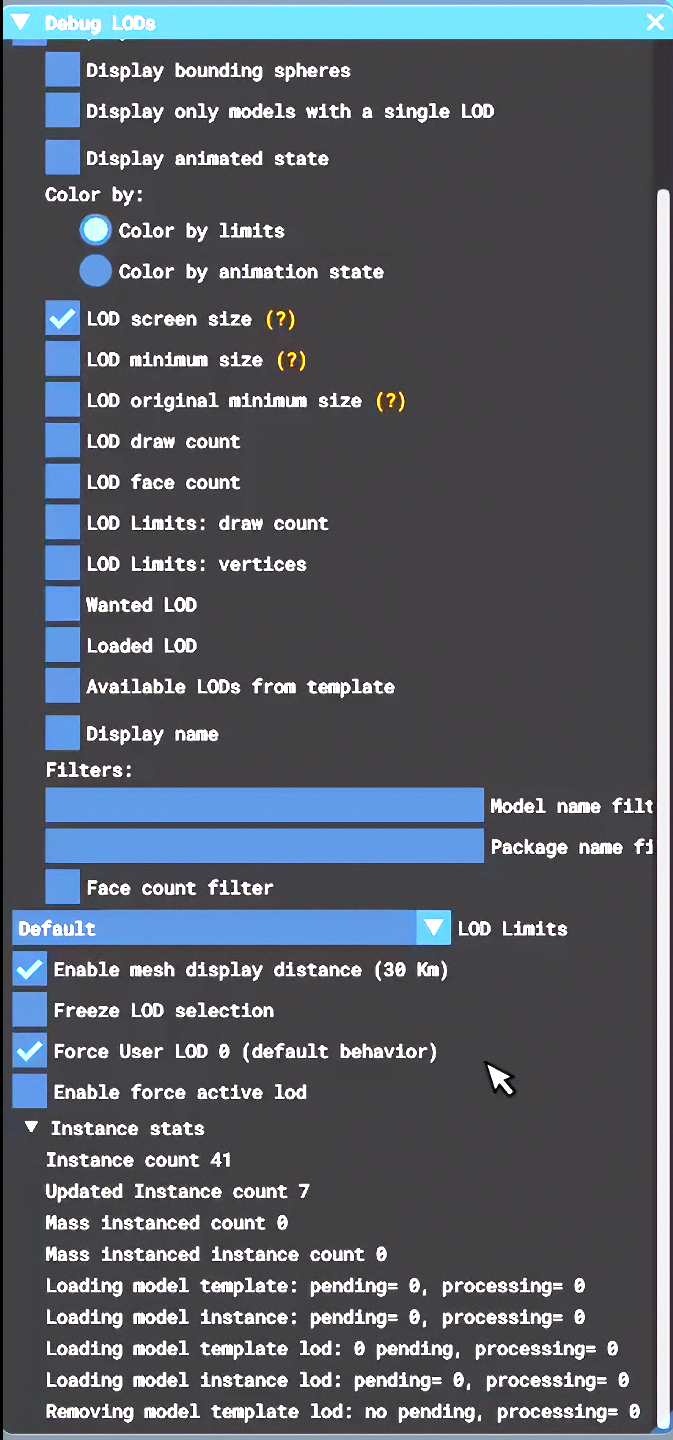The image size is (673, 1440).
Task: Uncheck the LOD screen size checkbox
Action: 62,319
